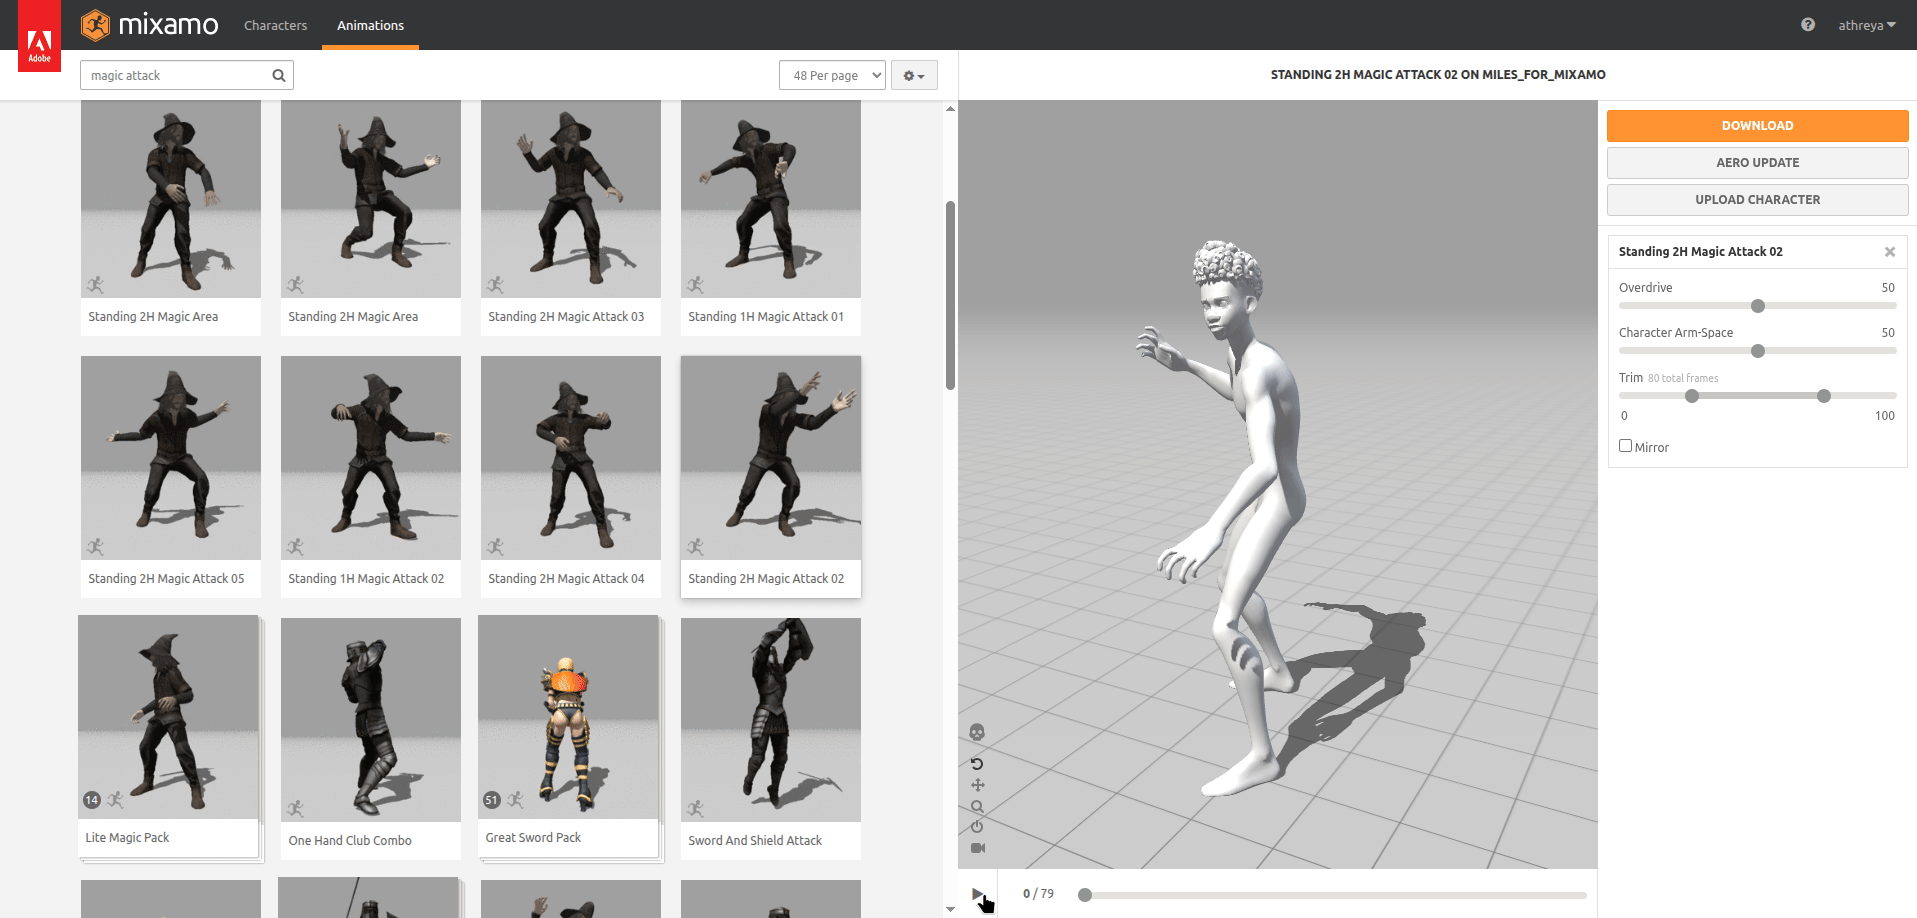Click the magnifier zoom icon in viewport
Image resolution: width=1917 pixels, height=918 pixels.
point(977,806)
